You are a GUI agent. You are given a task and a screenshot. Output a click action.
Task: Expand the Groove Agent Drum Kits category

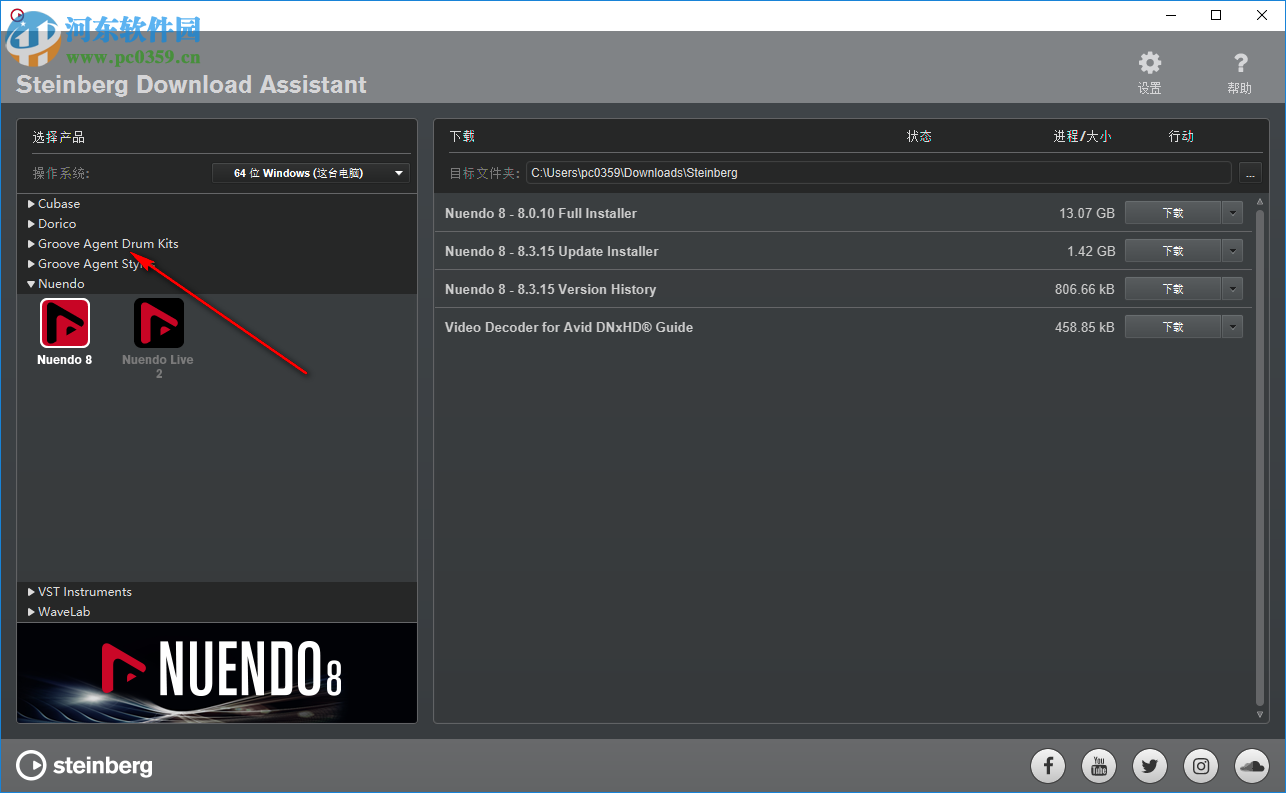pos(107,243)
